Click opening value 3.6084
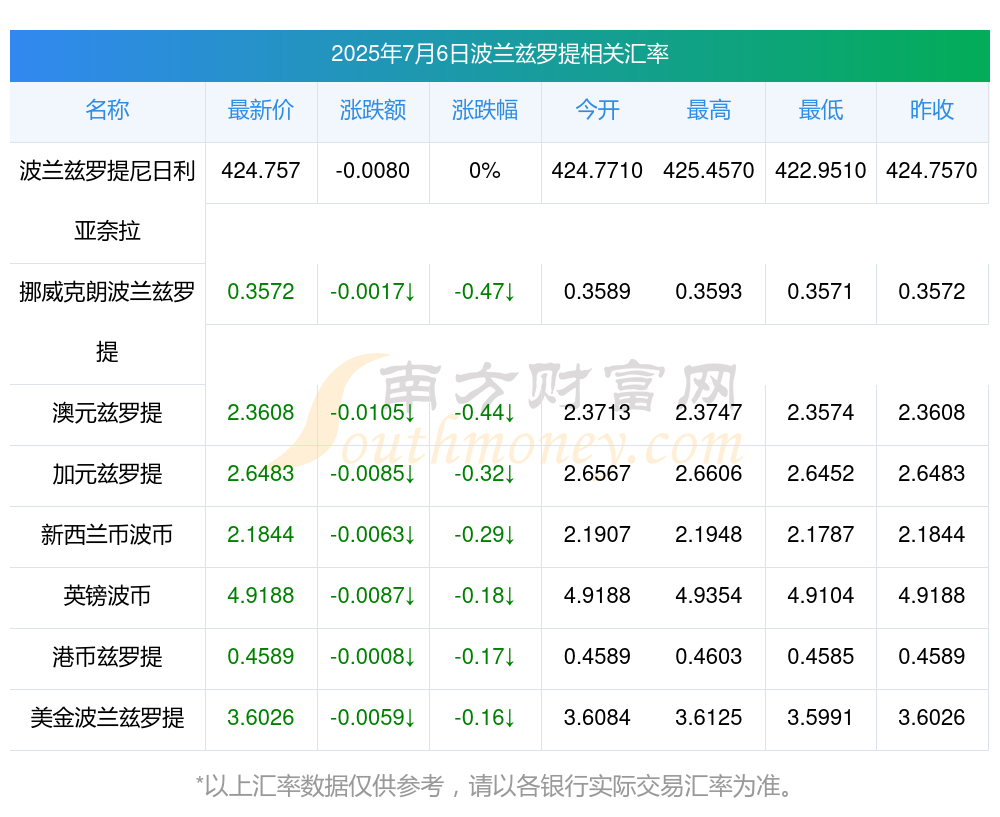 (x=597, y=717)
